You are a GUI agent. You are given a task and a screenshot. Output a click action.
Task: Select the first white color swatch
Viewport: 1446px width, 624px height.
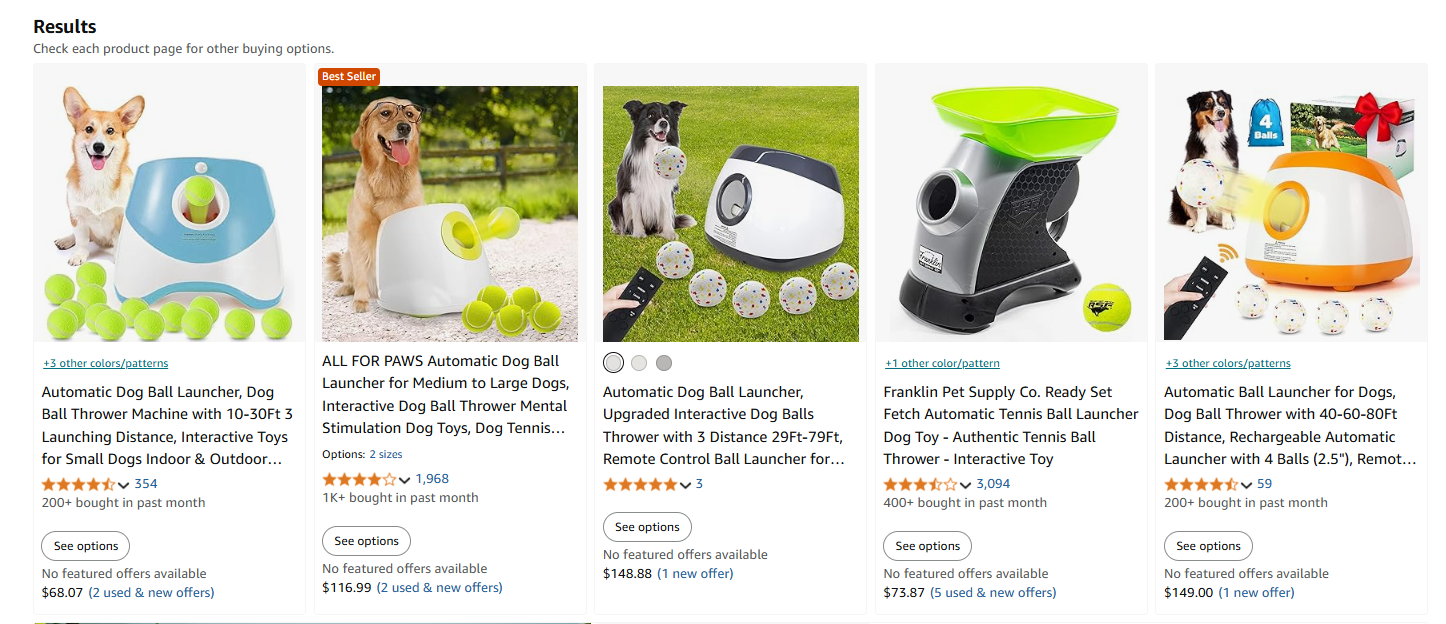click(613, 362)
